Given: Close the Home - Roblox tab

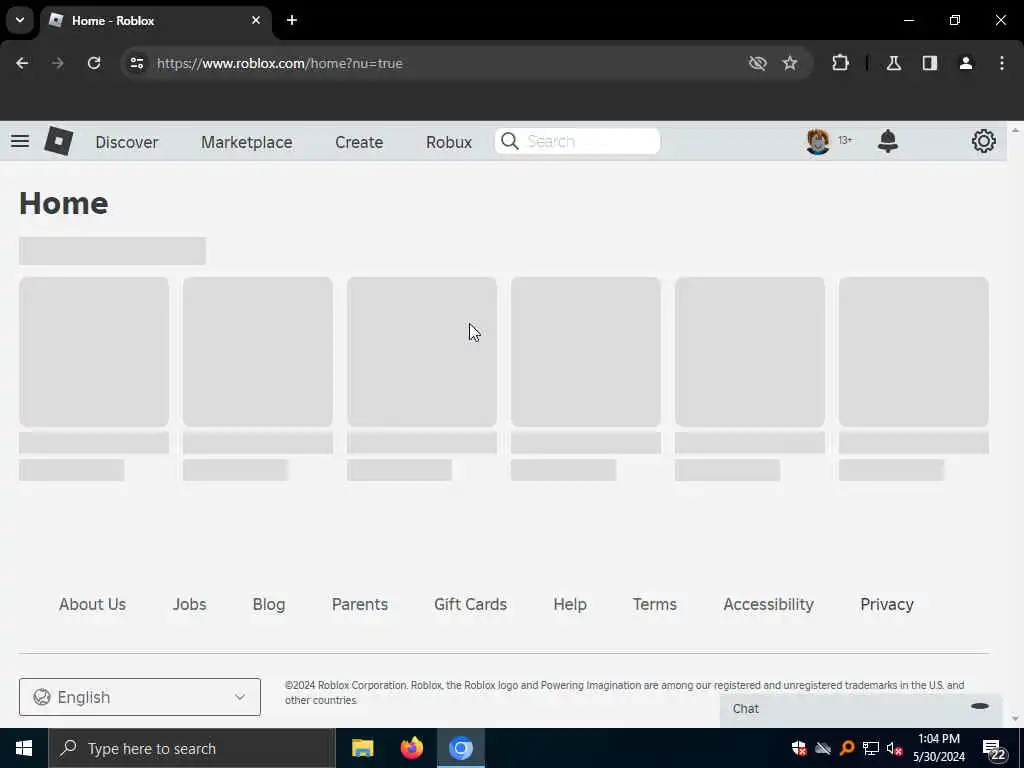Looking at the screenshot, I should (x=256, y=20).
